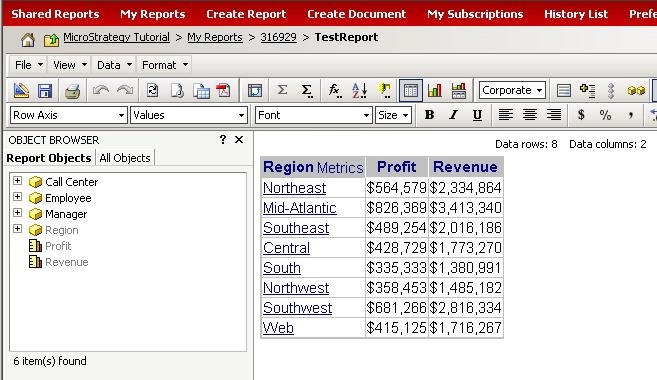The height and width of the screenshot is (380, 657).
Task: Open the Design mode icon
Action: [21, 90]
